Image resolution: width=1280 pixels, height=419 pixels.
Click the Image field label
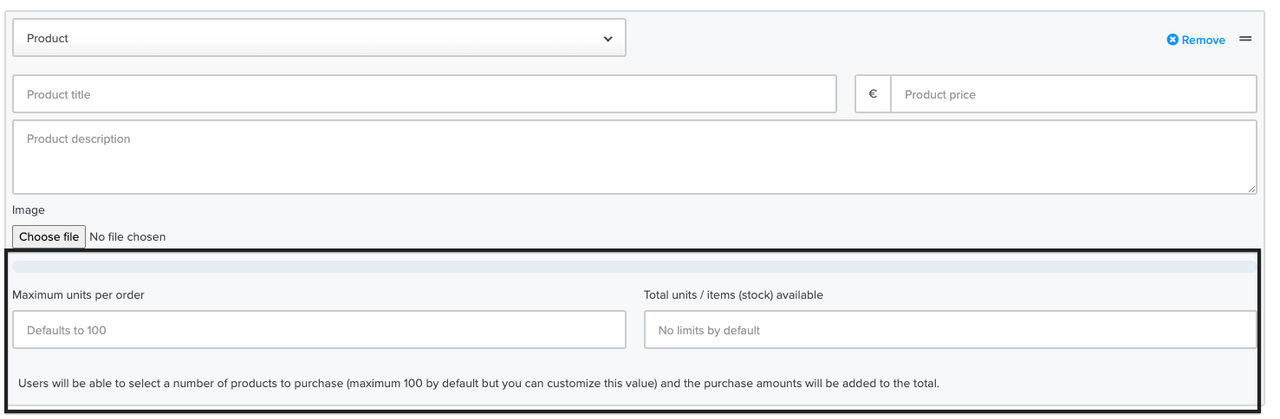tap(28, 210)
